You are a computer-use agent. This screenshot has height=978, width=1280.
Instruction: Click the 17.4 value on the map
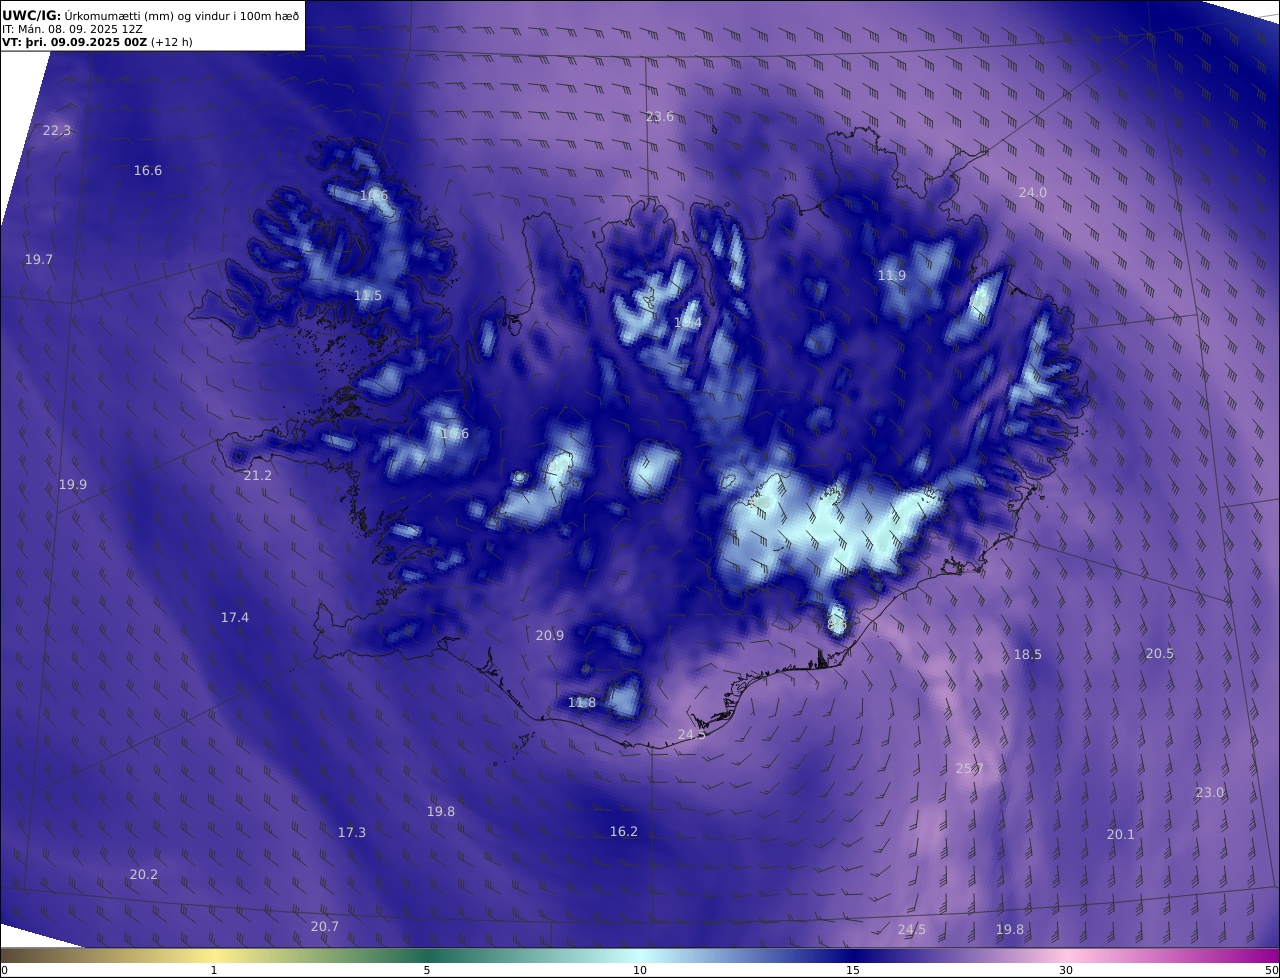pos(235,617)
